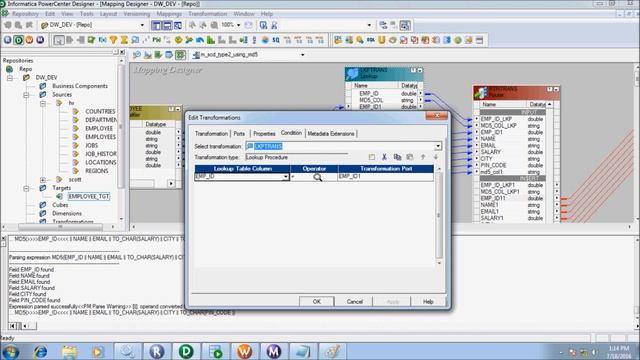Screen dimensions: 640x360
Task: Click OK in Edit Transformations dialog
Action: pyautogui.click(x=317, y=301)
